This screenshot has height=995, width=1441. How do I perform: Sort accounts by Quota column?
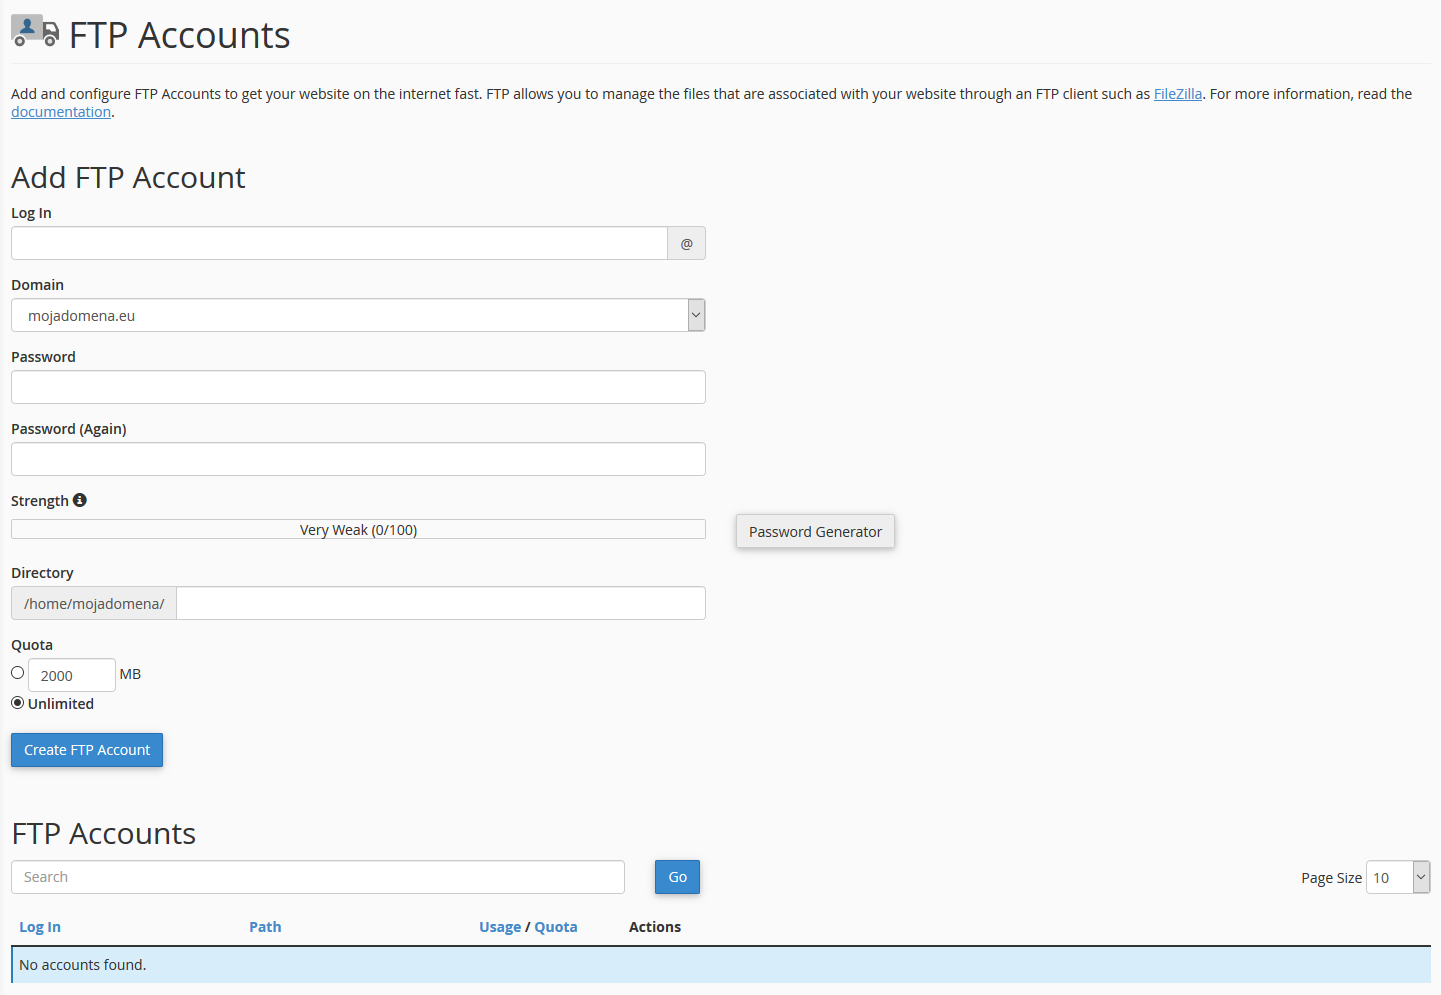[x=556, y=927]
